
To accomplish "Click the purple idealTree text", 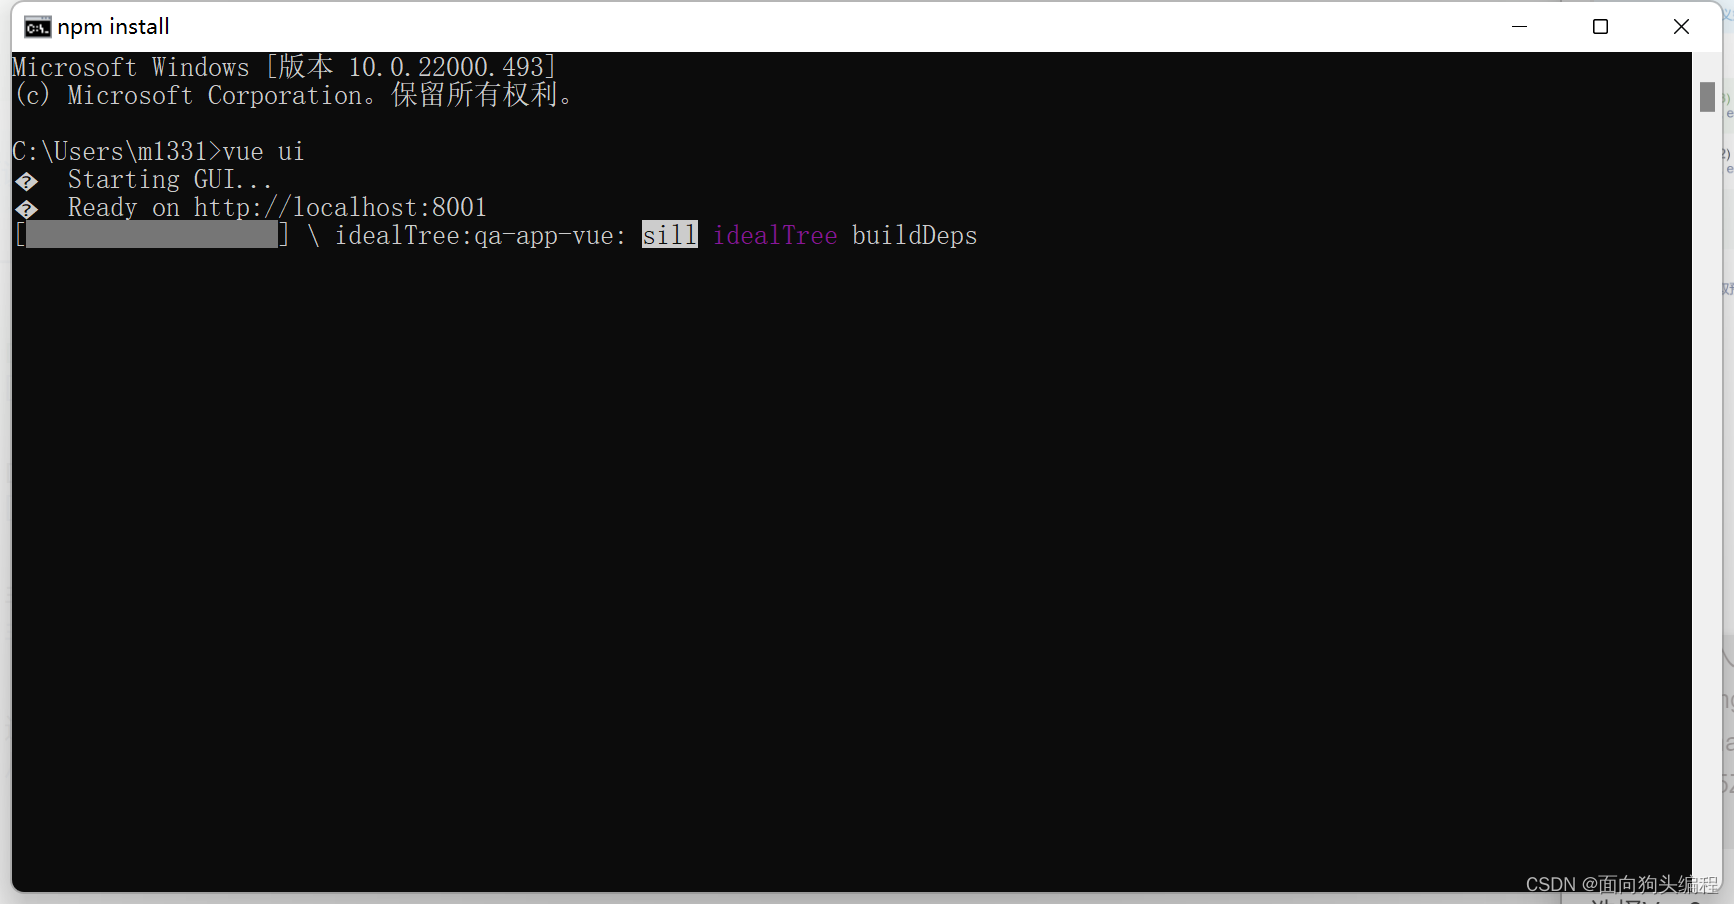I will [x=774, y=236].
